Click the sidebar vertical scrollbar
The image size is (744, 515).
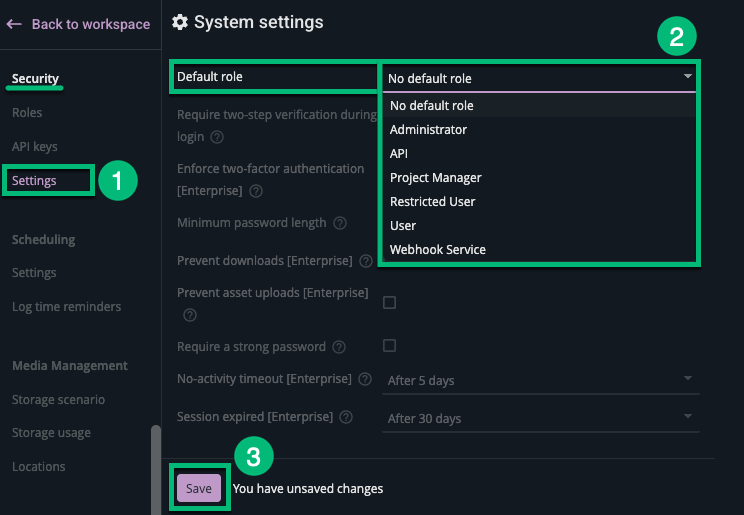pyautogui.click(x=156, y=470)
